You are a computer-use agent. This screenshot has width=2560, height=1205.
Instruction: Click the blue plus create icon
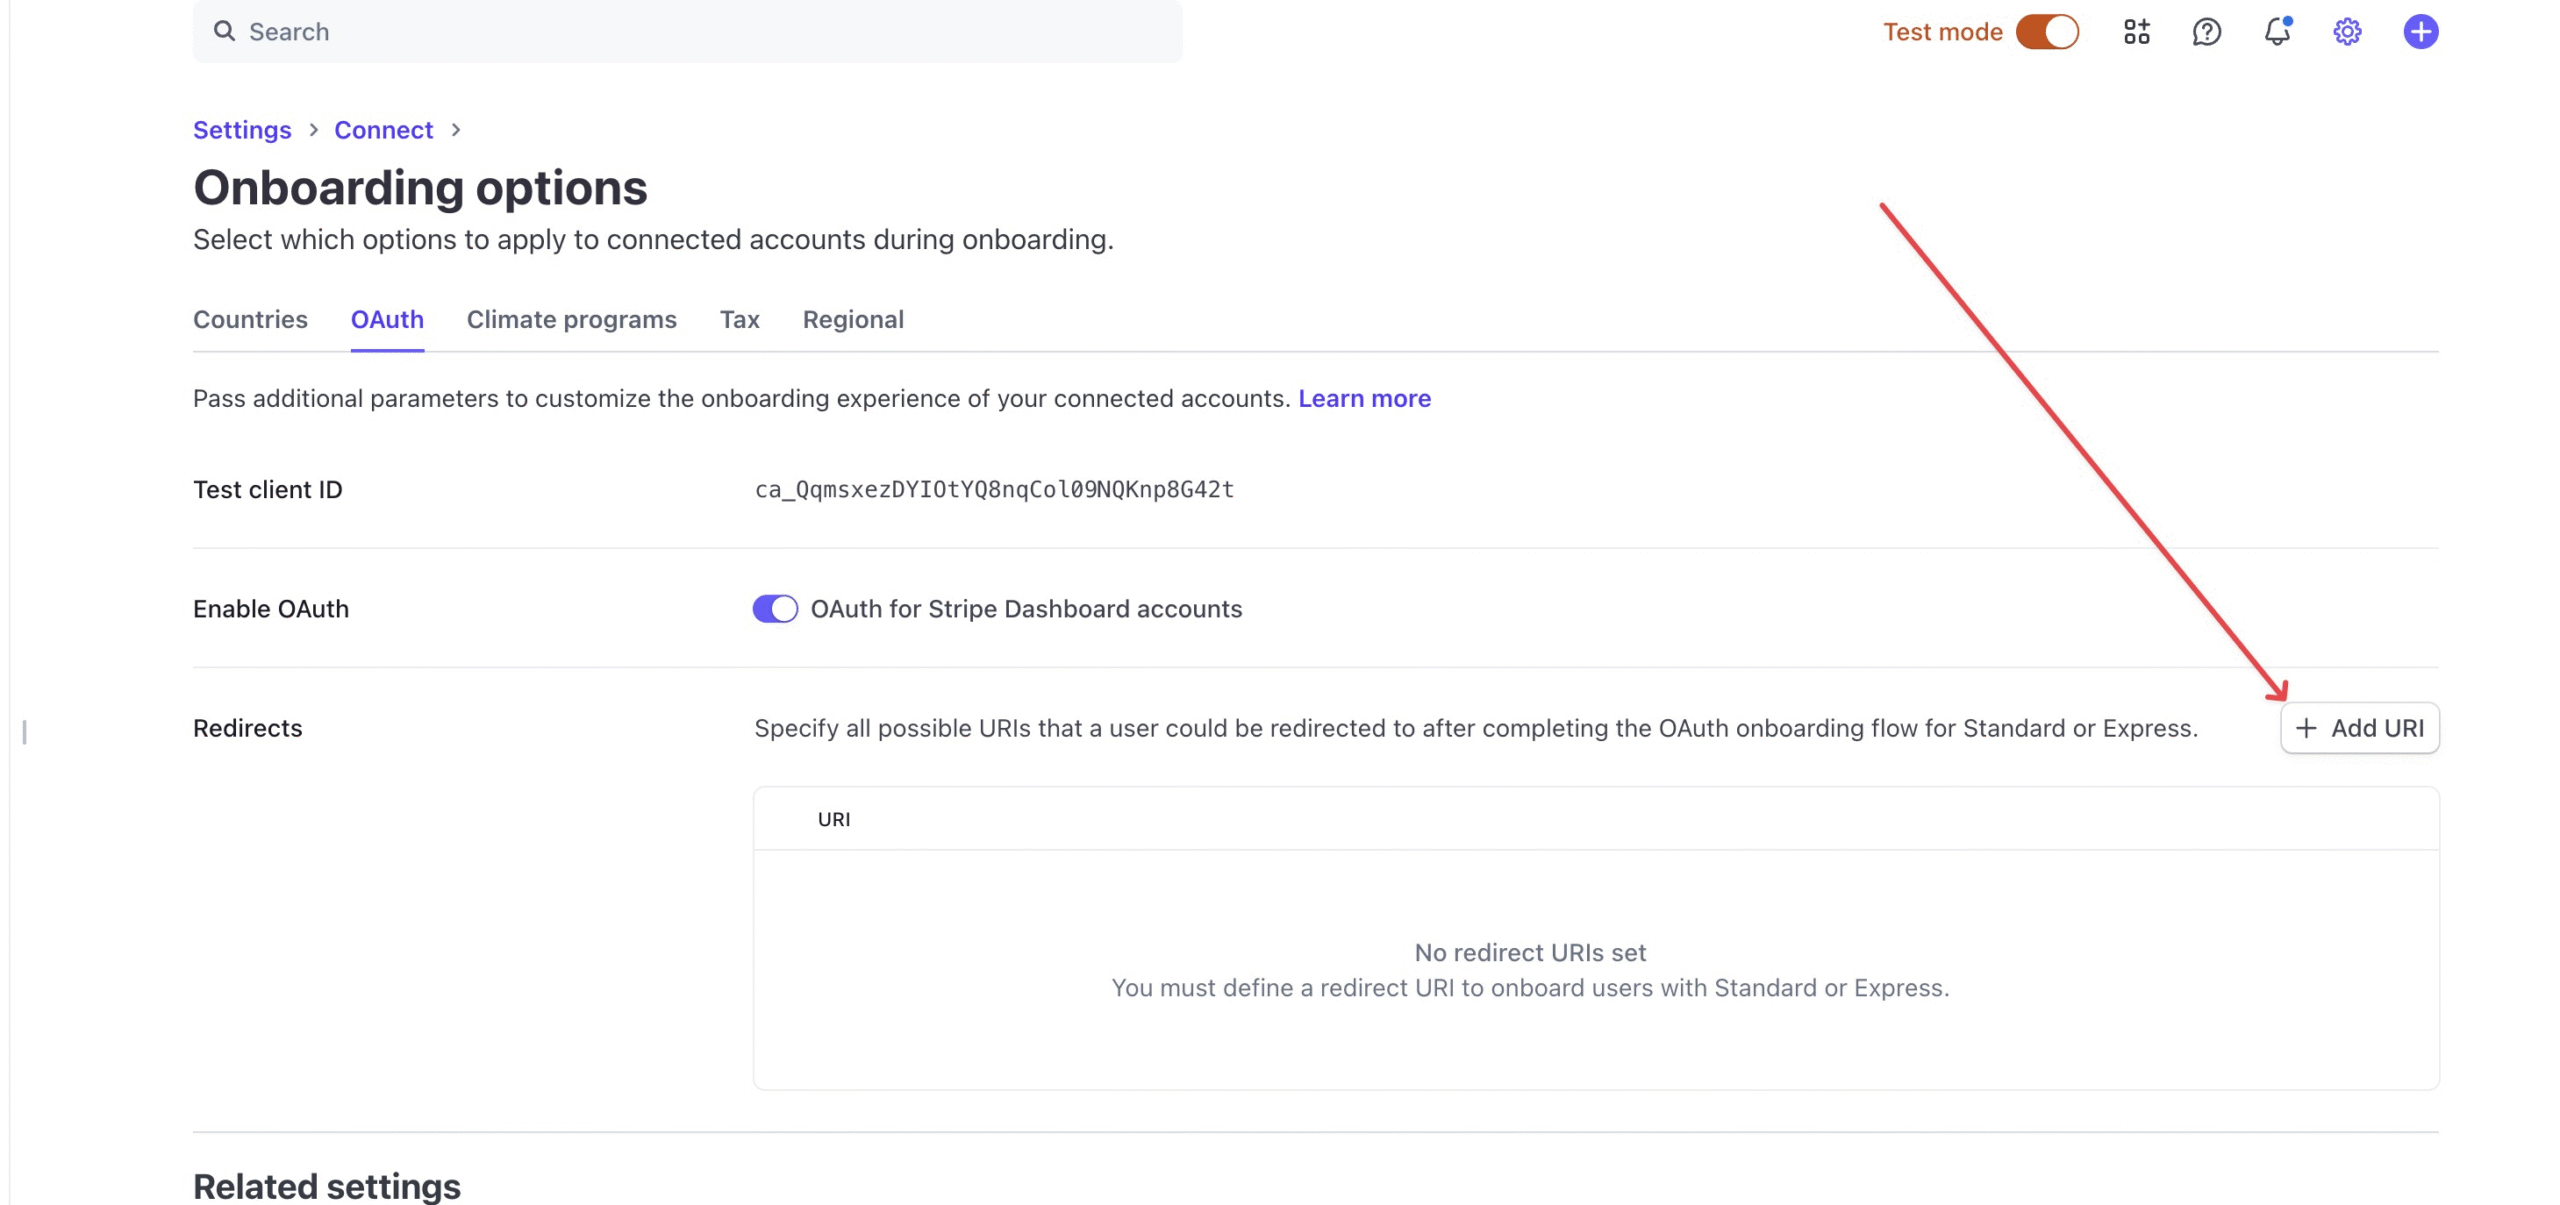[2420, 32]
